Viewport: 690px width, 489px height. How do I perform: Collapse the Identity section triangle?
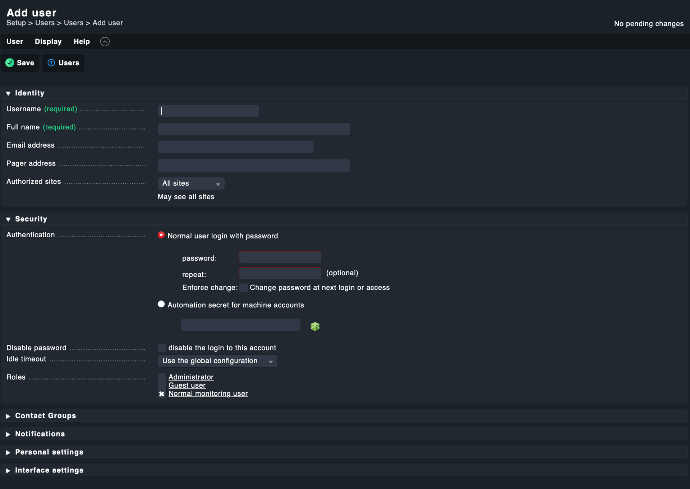coord(8,93)
